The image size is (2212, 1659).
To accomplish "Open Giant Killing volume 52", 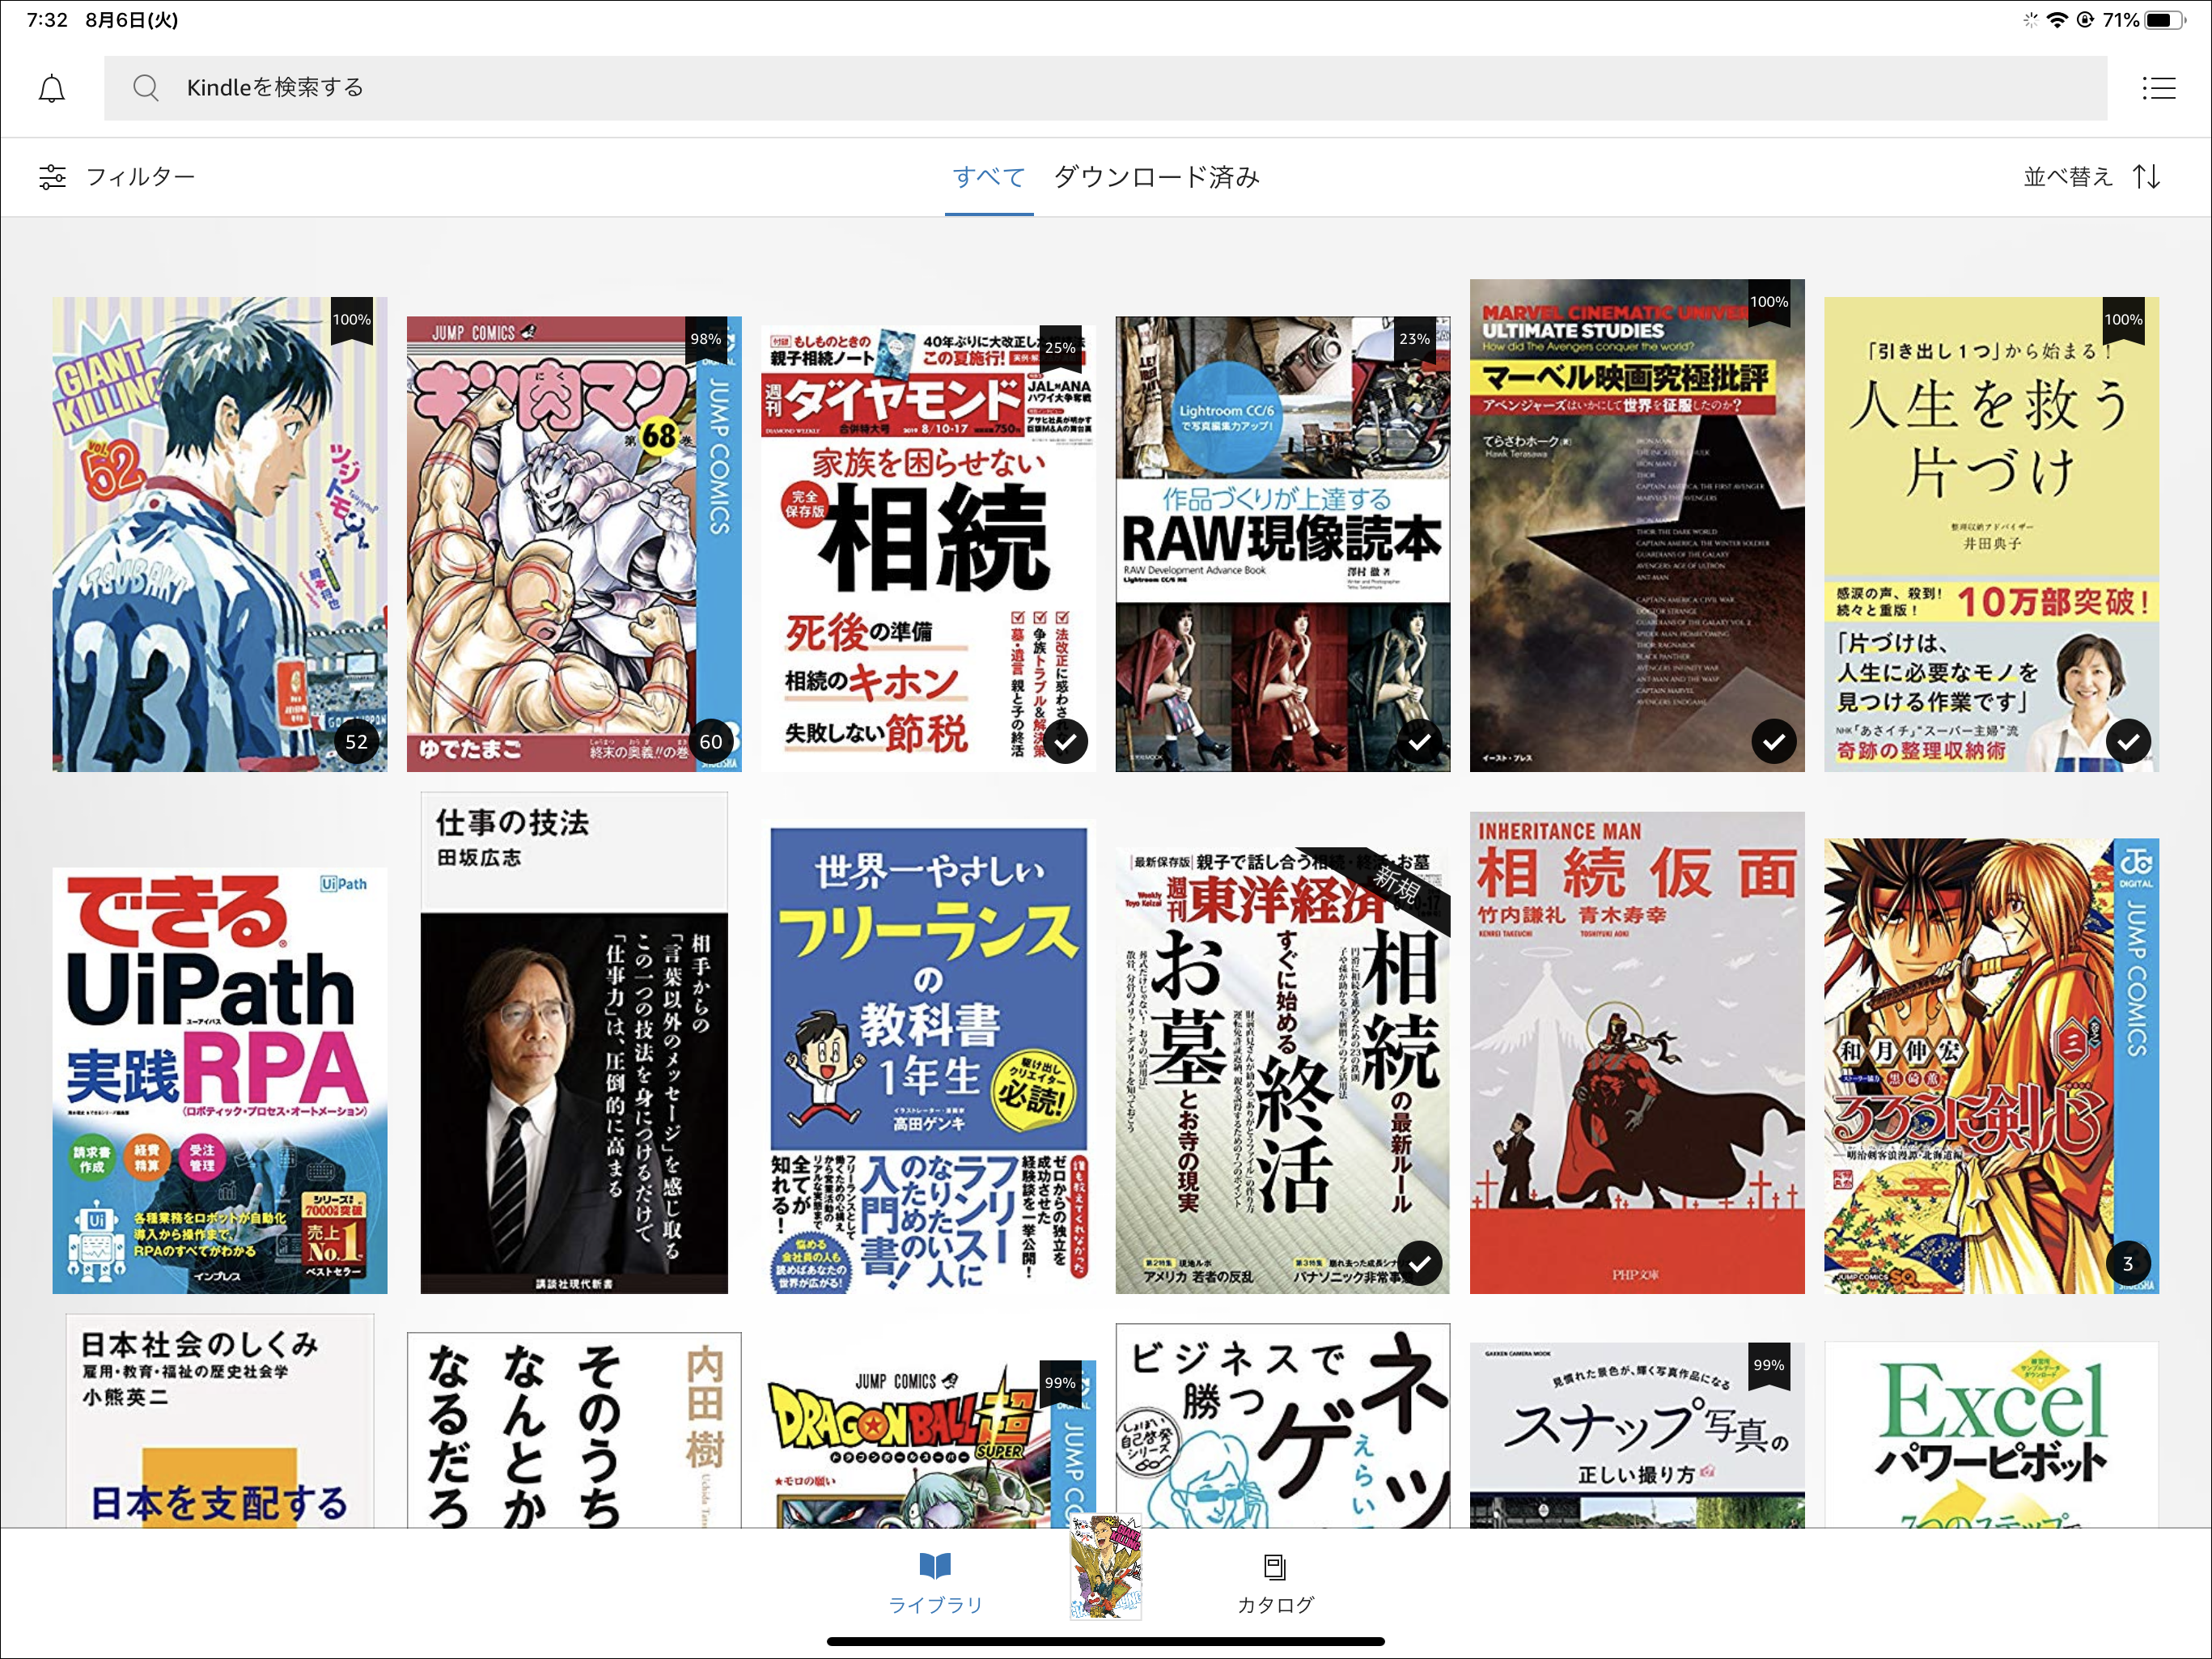I will pos(220,534).
